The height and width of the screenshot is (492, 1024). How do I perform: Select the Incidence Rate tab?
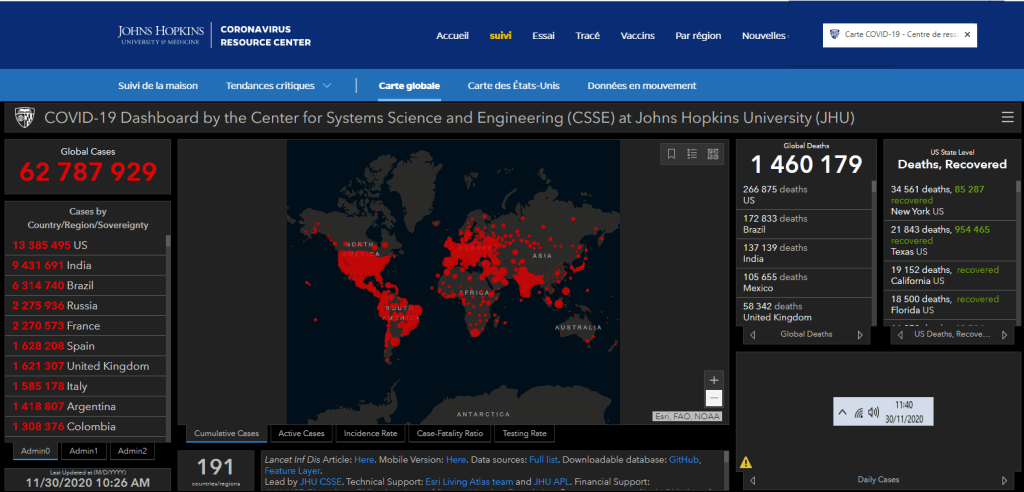click(x=370, y=434)
